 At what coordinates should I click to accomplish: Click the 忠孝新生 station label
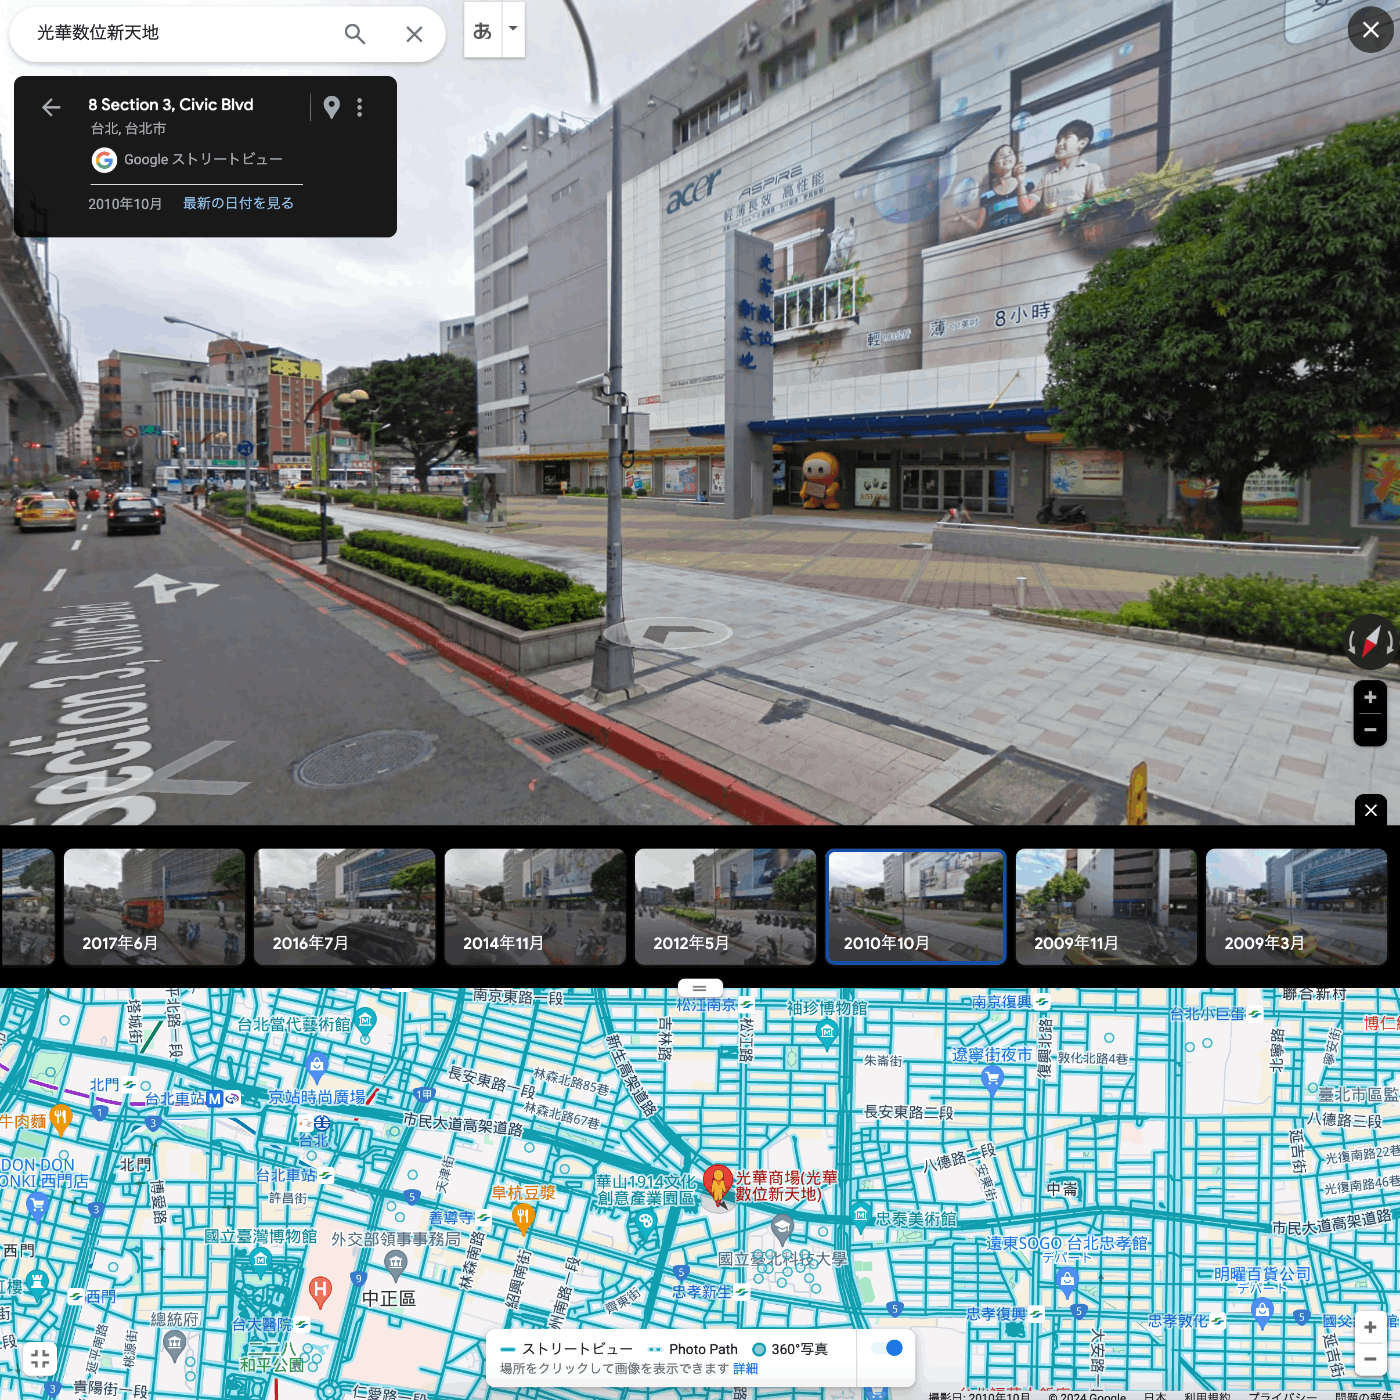[x=702, y=1292]
